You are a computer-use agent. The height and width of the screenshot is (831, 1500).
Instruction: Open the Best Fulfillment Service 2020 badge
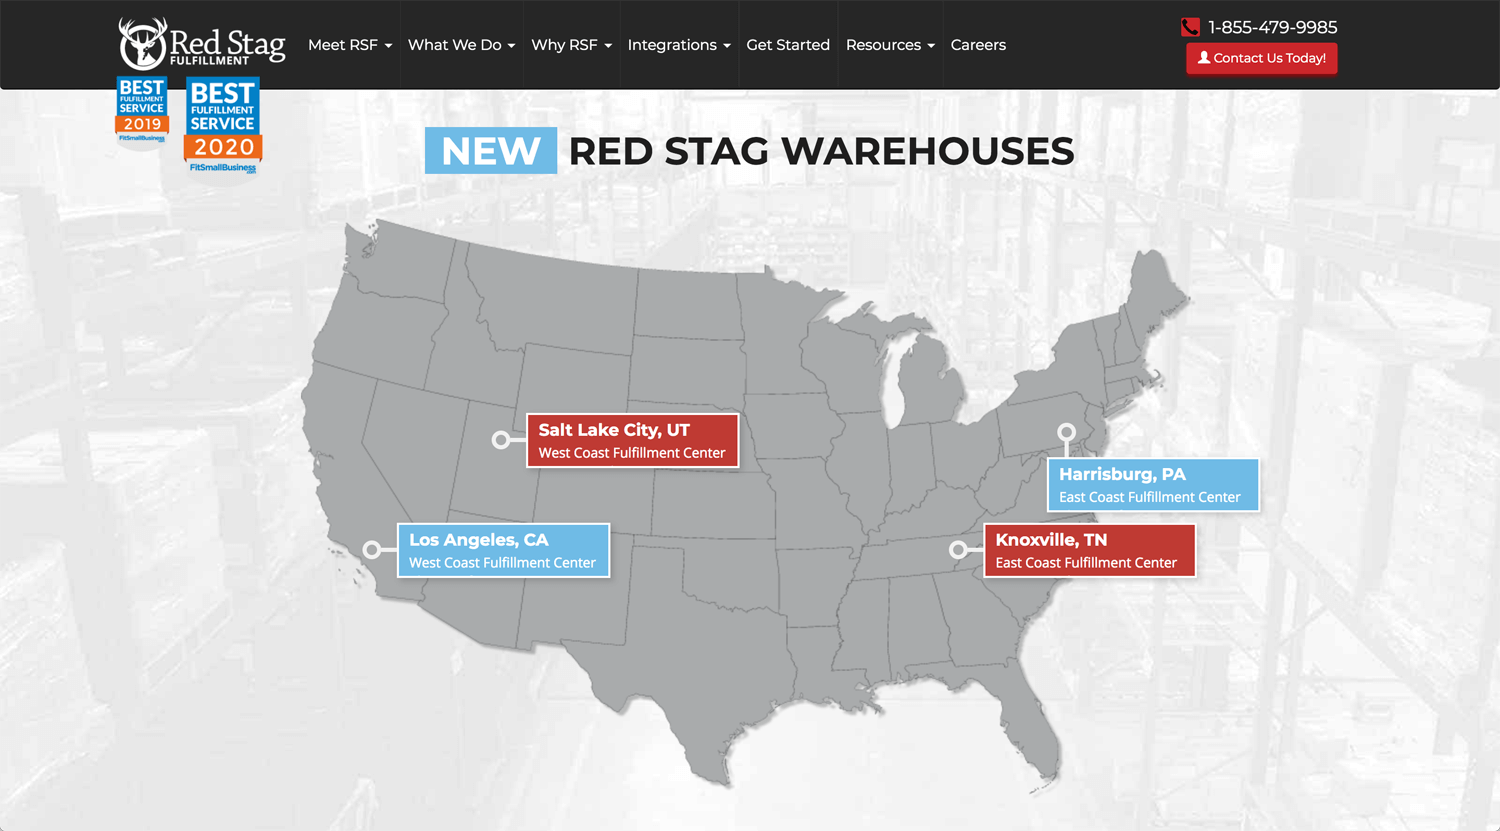223,125
